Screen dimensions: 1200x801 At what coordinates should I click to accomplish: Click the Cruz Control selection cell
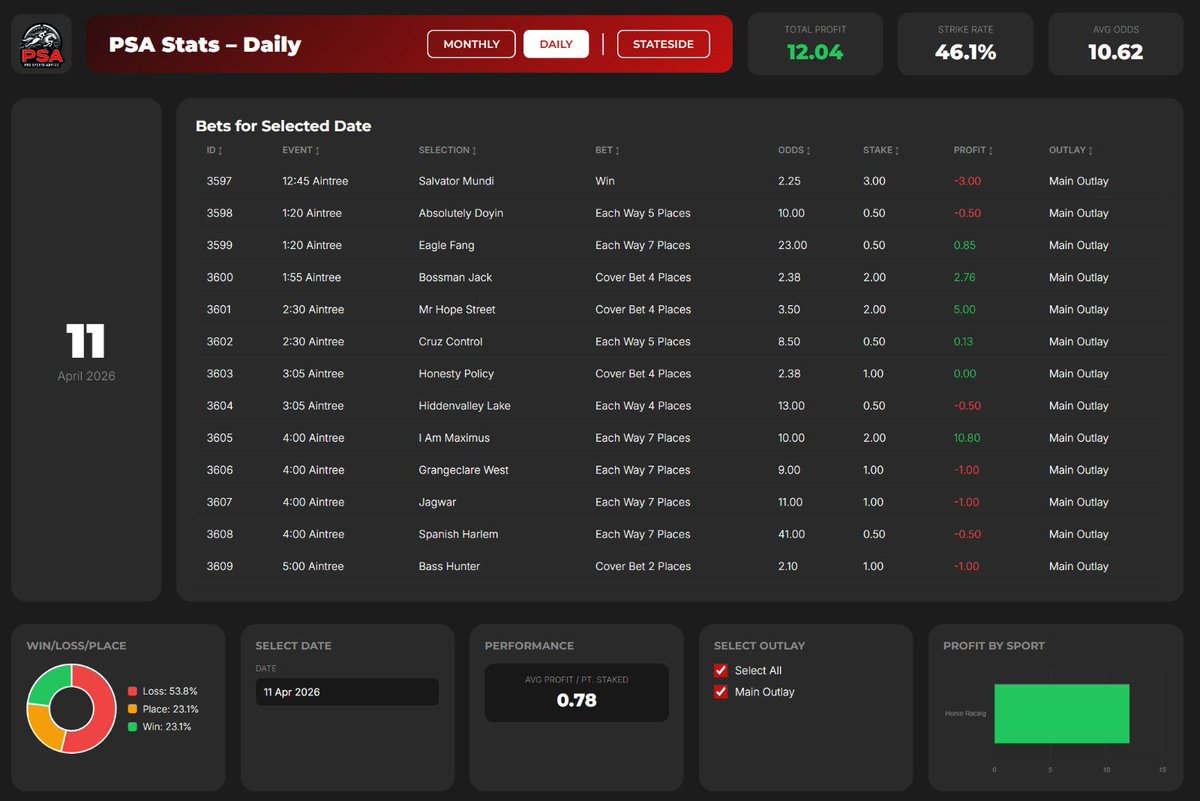click(x=450, y=341)
